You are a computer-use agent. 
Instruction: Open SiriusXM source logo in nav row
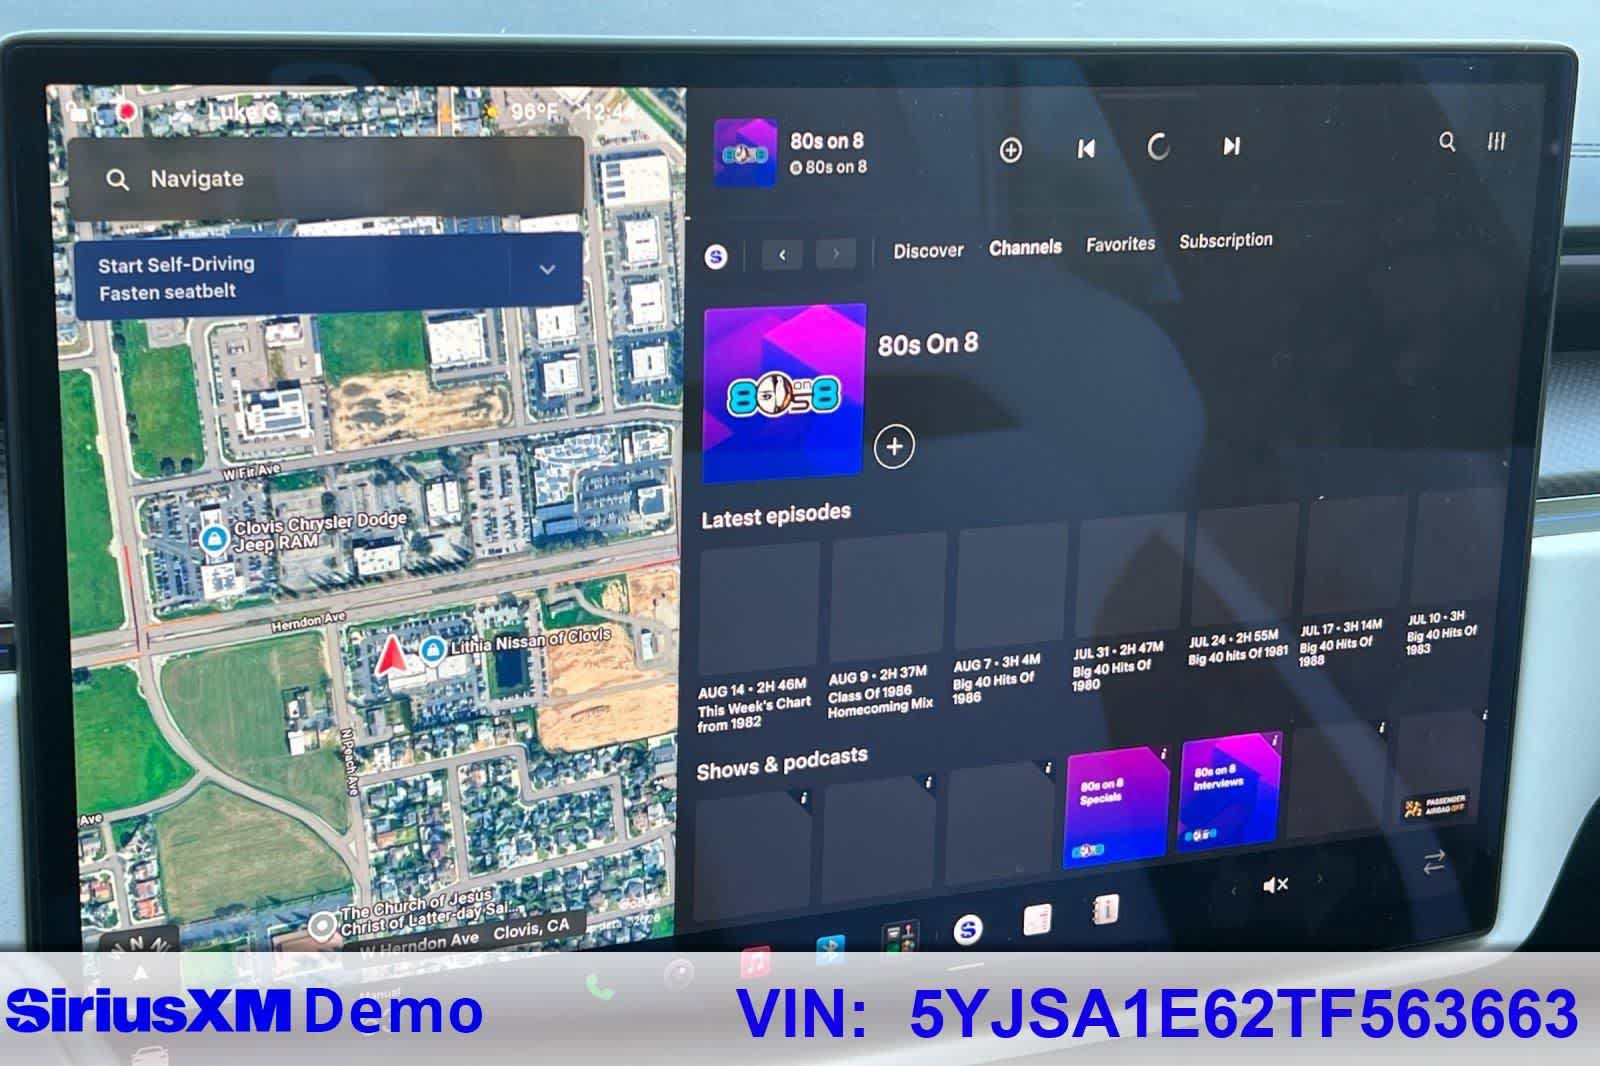716,257
